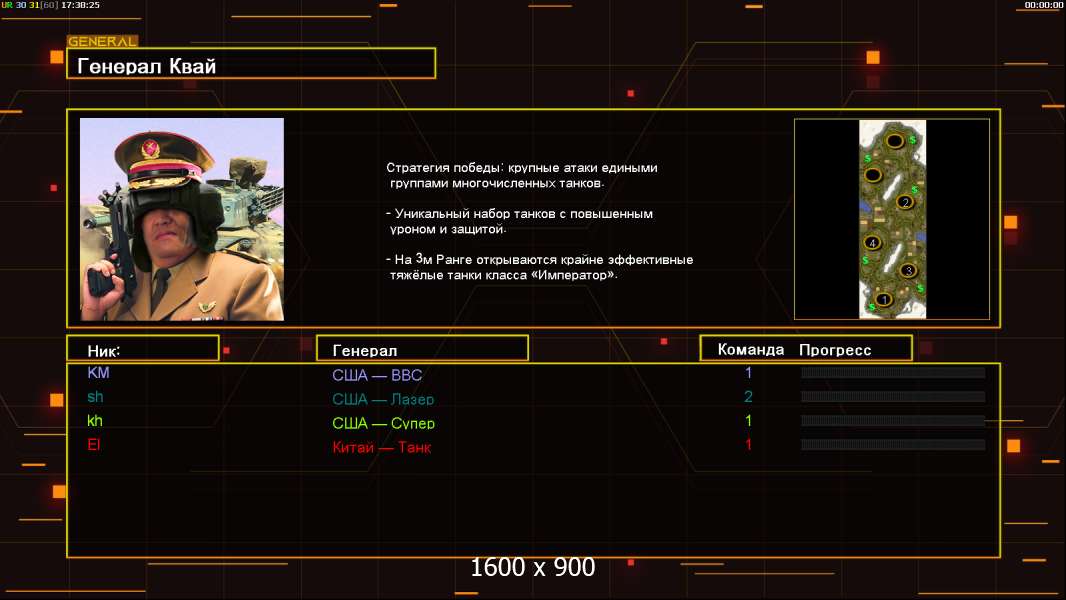Click the 'Генерал' column header
The image size is (1066, 600).
click(x=422, y=348)
